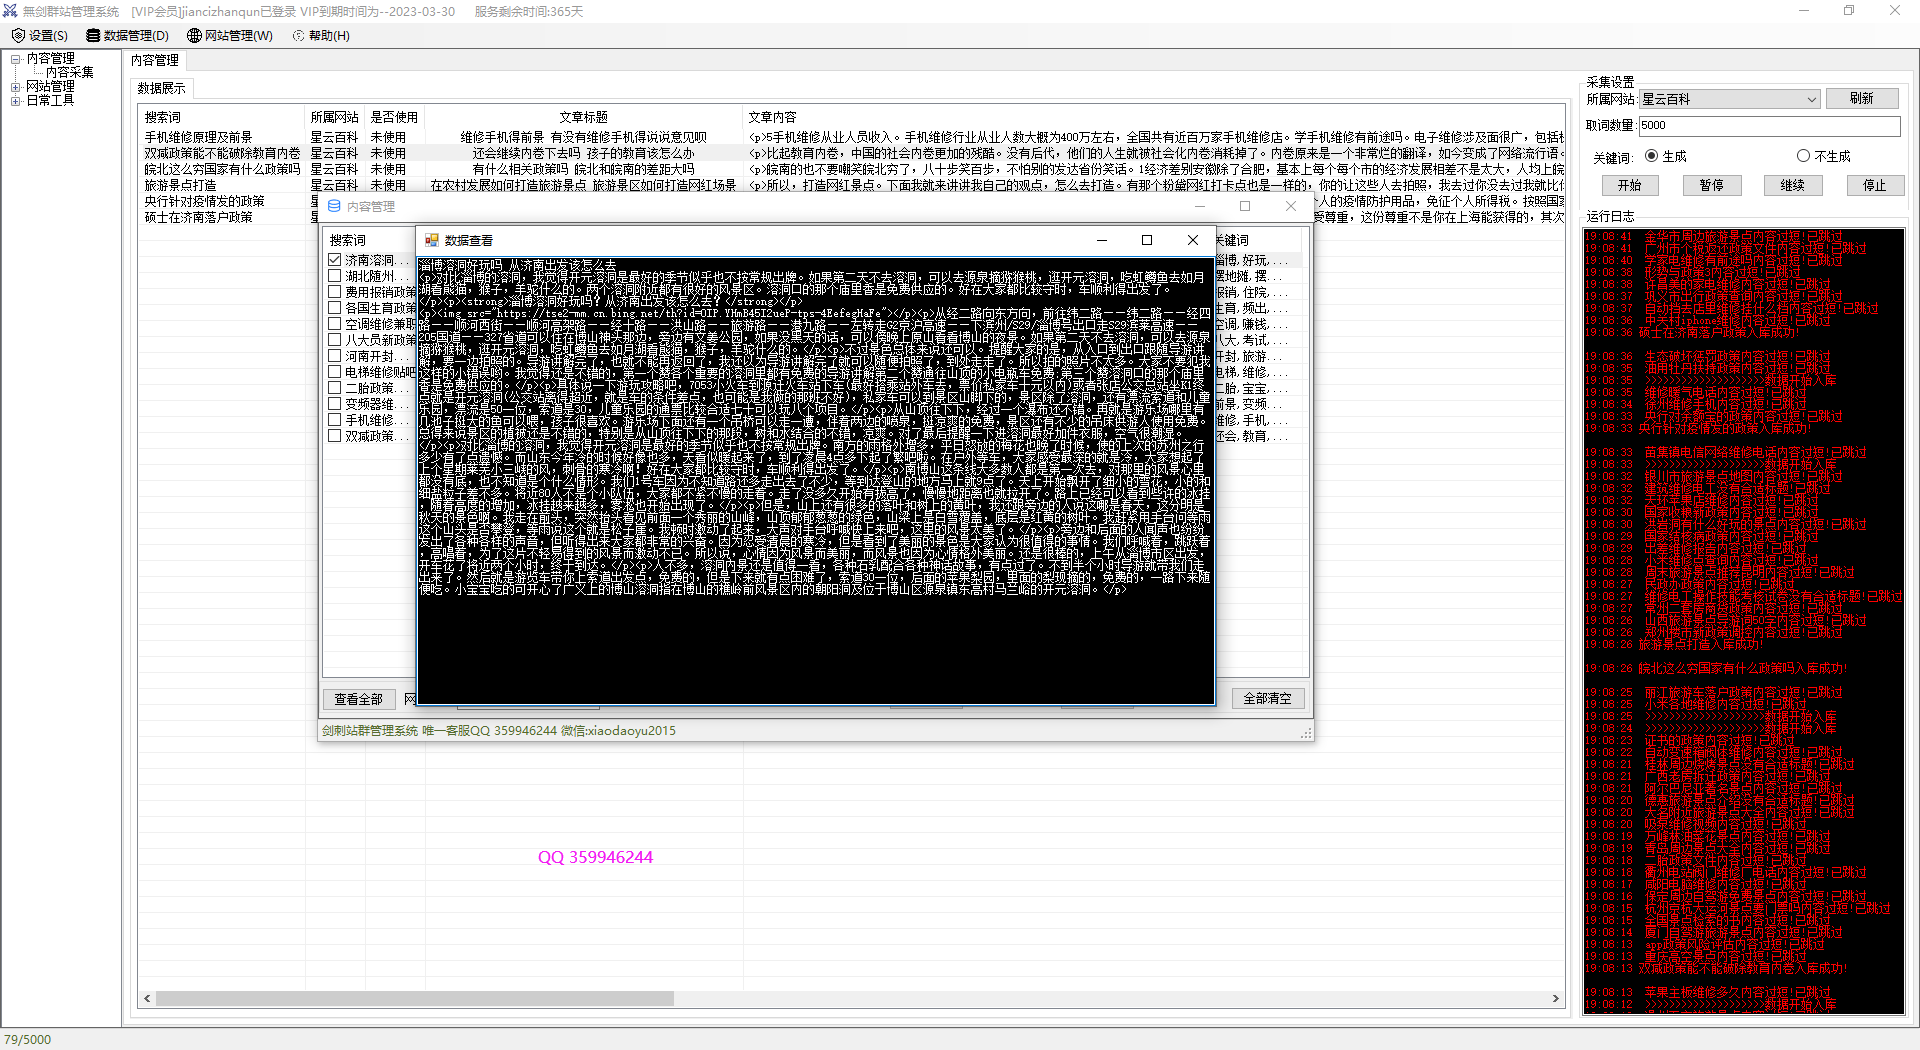This screenshot has height=1050, width=1920.
Task: Click the app logo icon in title bar
Action: tap(10, 11)
